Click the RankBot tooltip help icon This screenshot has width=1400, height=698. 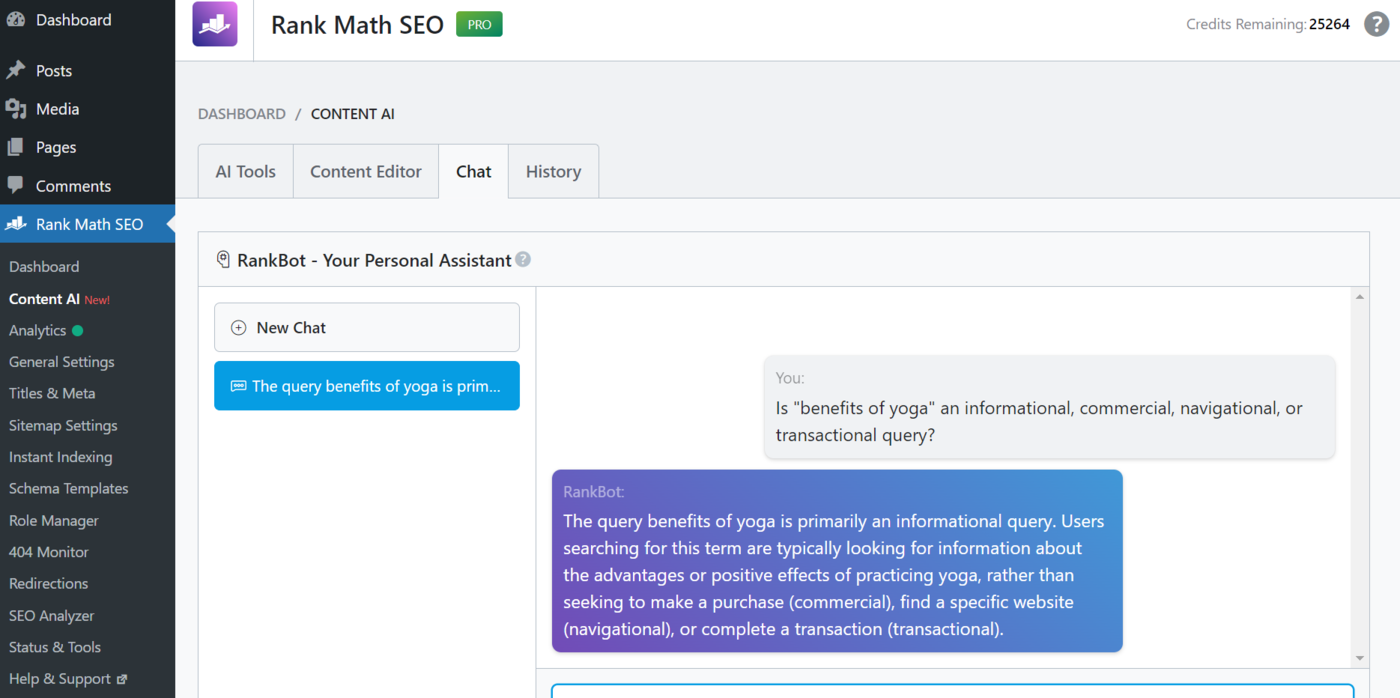(x=524, y=259)
